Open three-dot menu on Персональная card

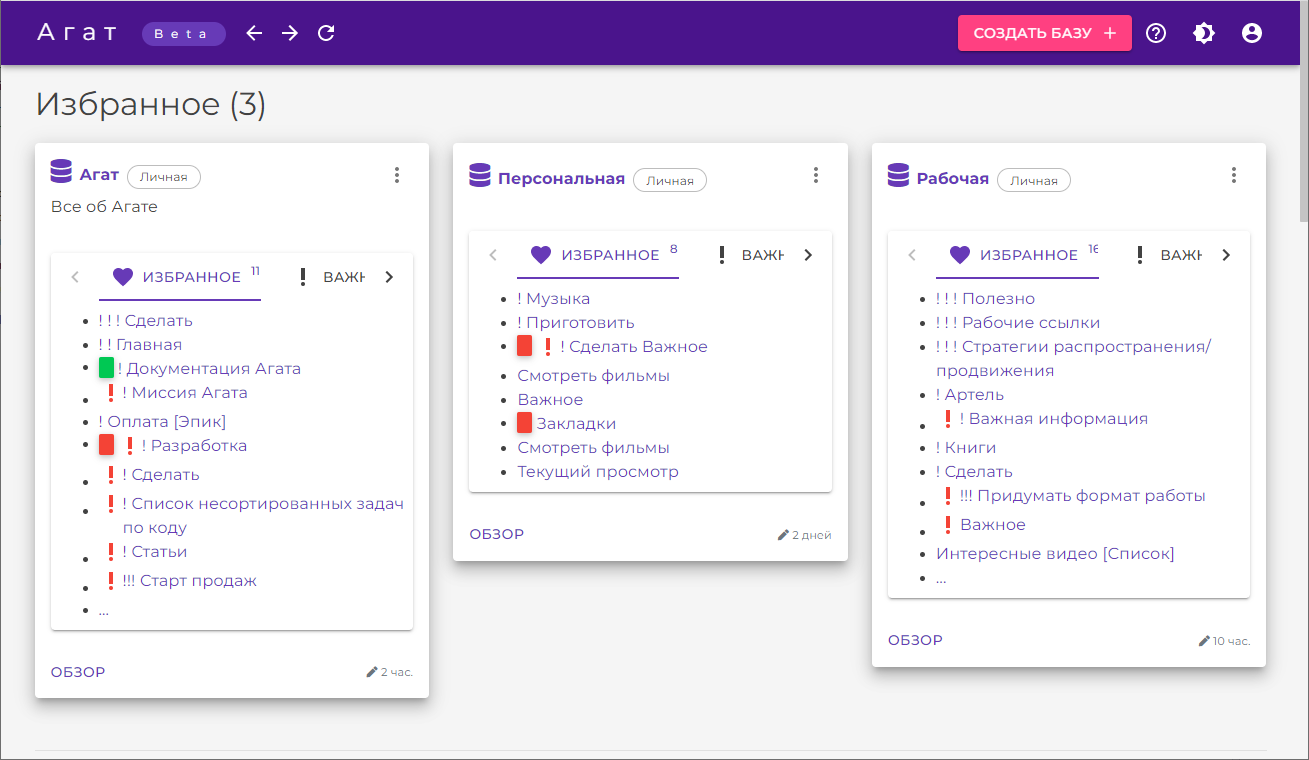pyautogui.click(x=816, y=176)
